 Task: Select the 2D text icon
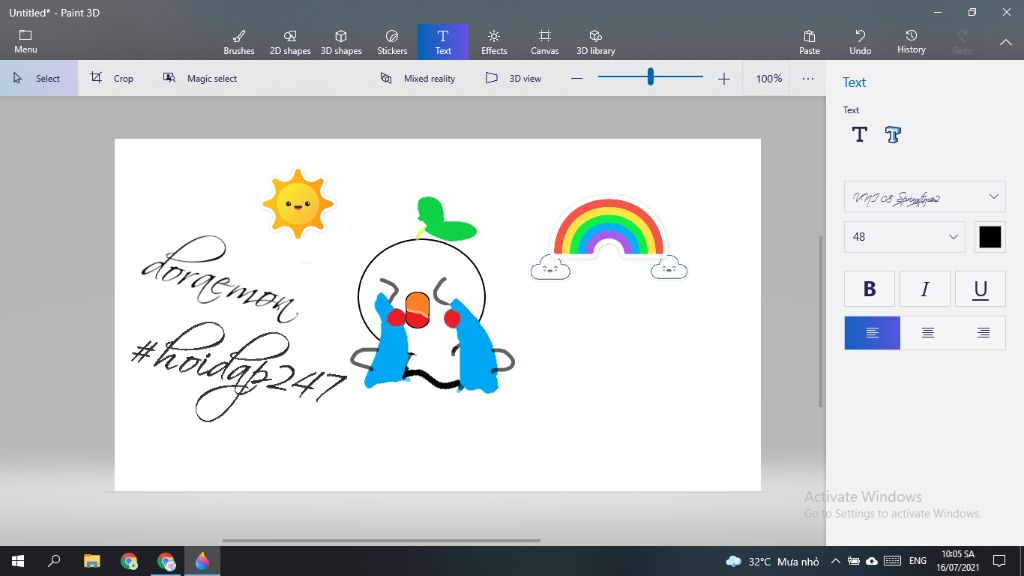859,135
